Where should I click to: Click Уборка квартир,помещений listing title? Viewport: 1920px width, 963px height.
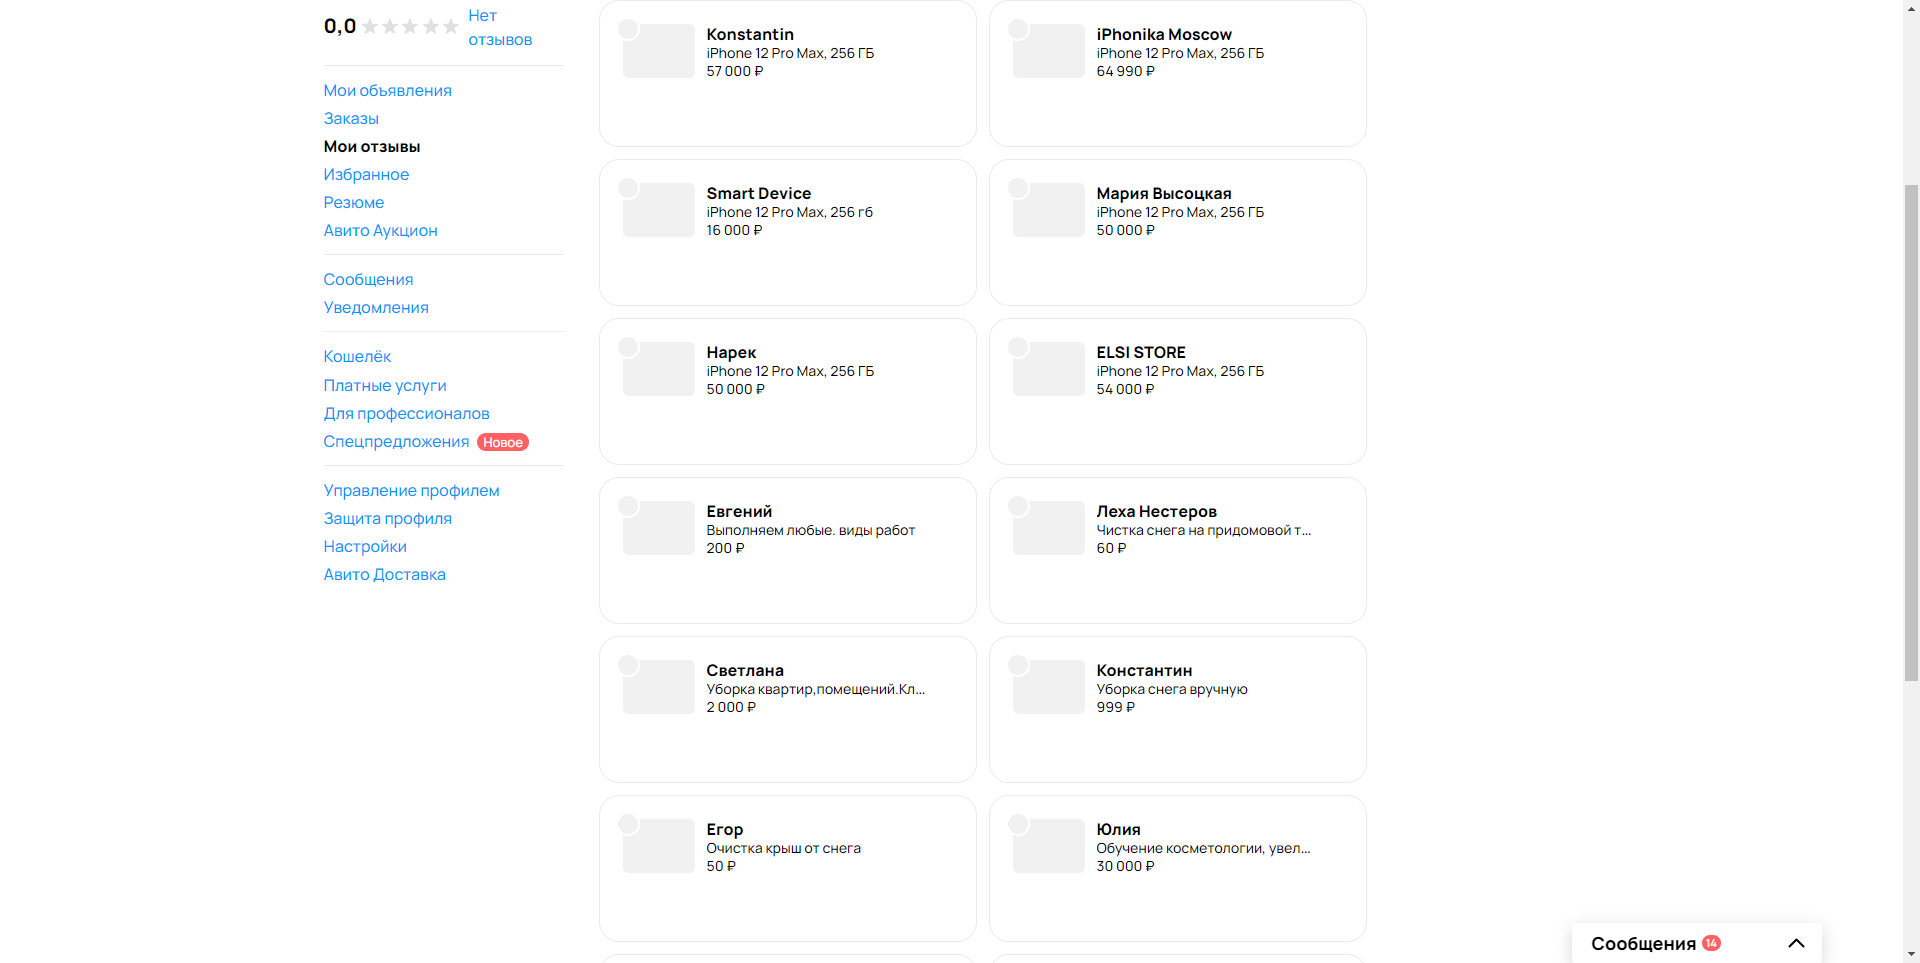(x=816, y=689)
